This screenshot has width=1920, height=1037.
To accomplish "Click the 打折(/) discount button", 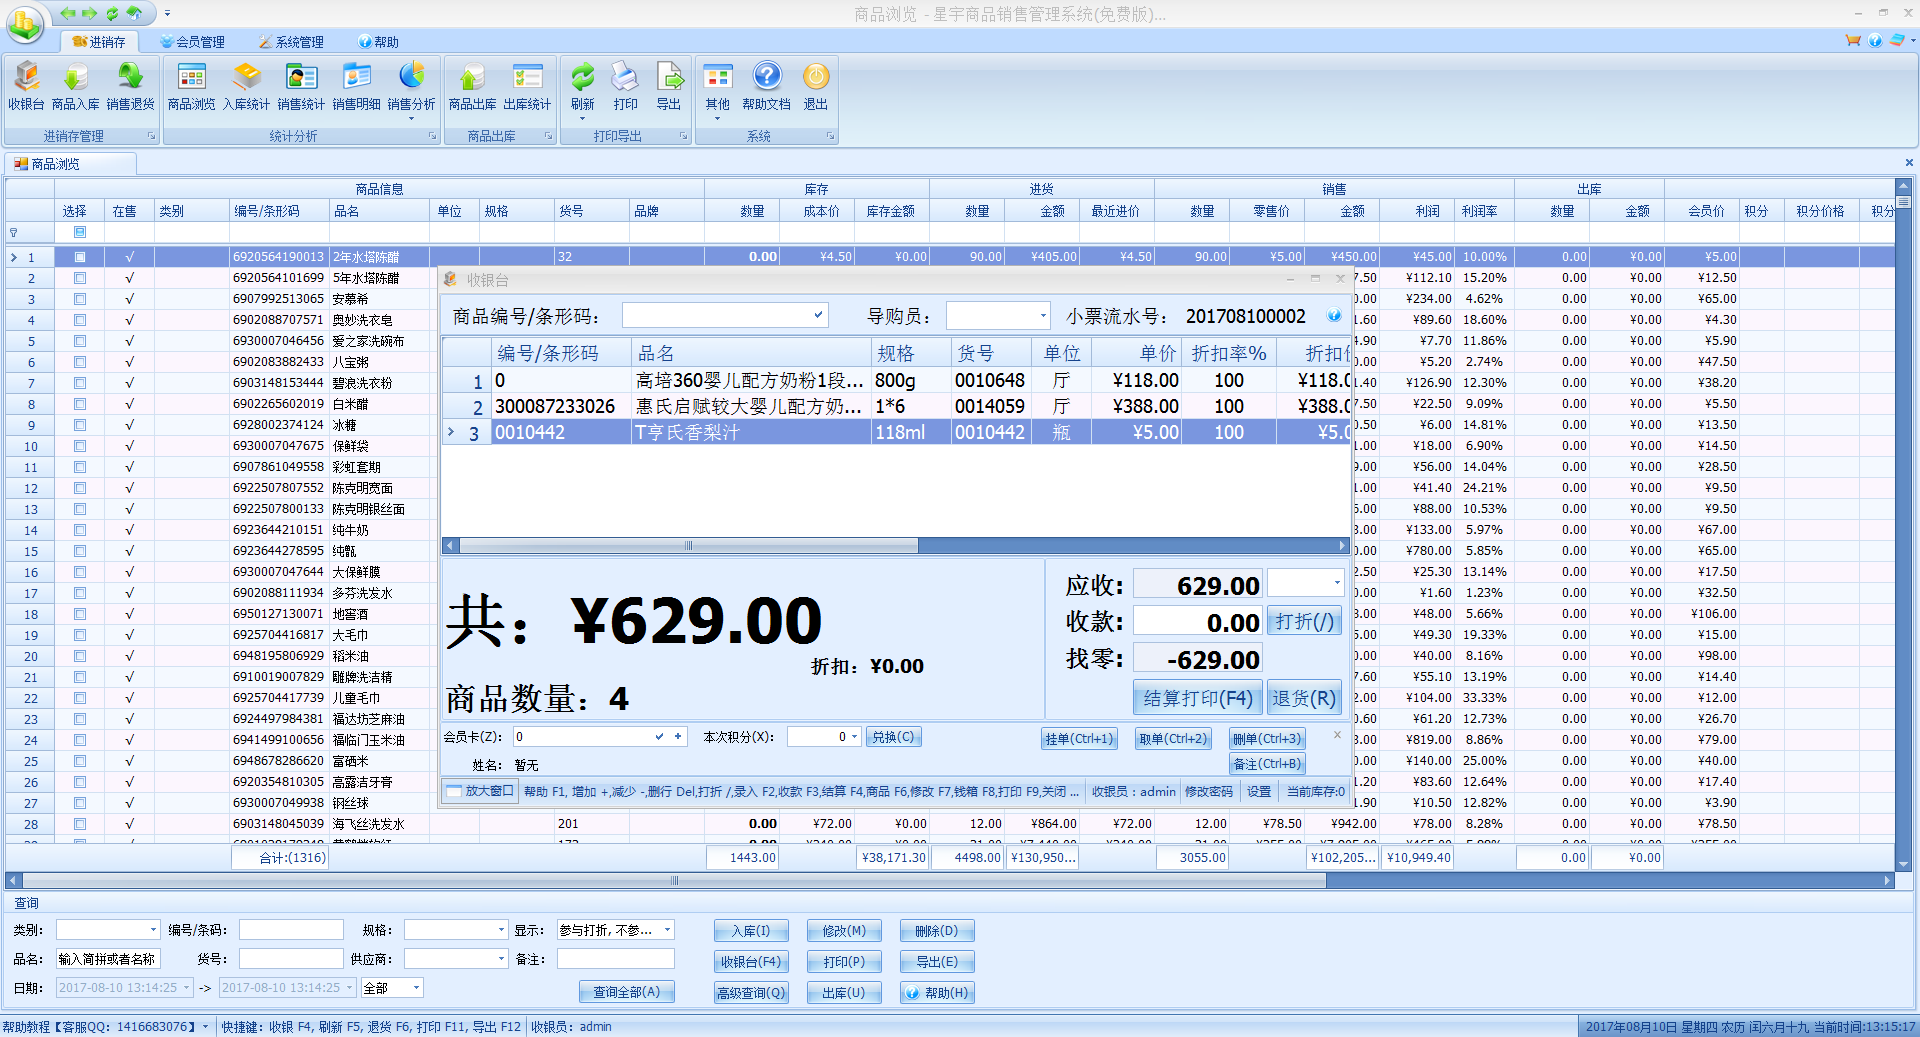I will pos(1304,621).
